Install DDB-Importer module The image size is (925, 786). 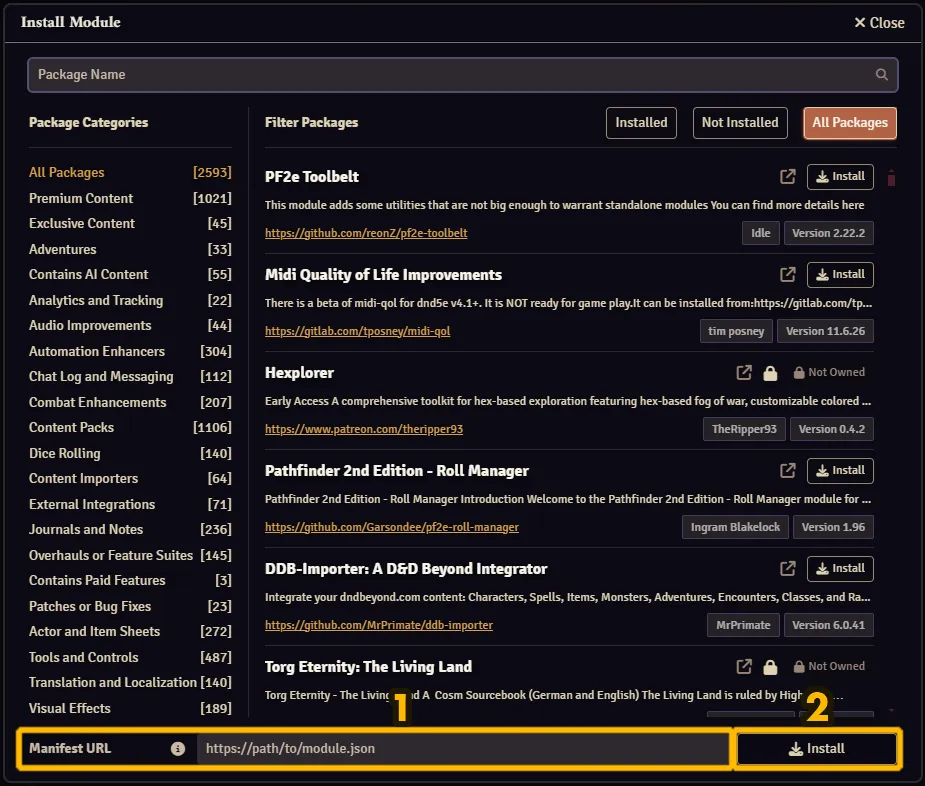(840, 568)
